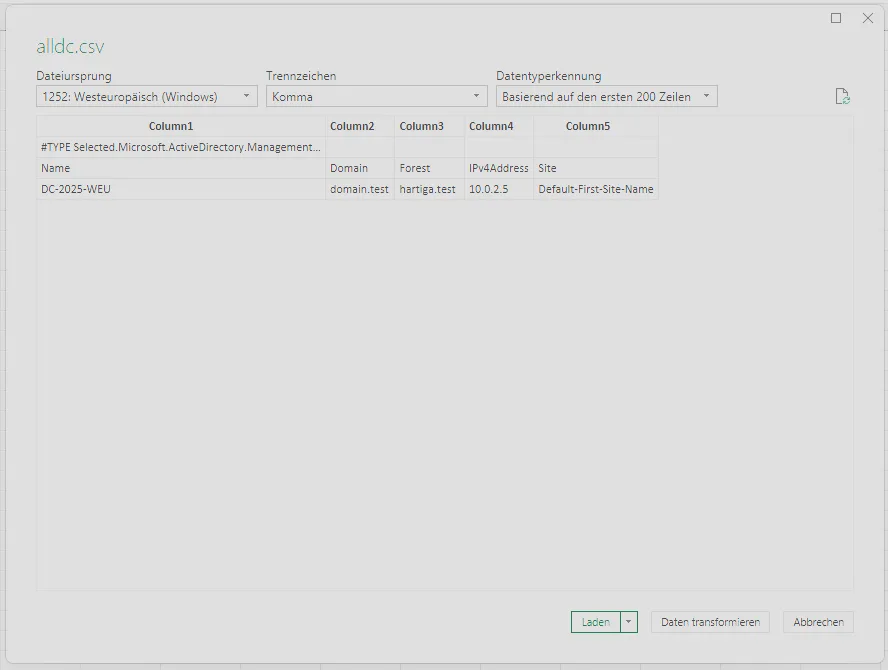The image size is (888, 670).
Task: Open the Dateiursprung encoding dropdown
Action: [147, 97]
